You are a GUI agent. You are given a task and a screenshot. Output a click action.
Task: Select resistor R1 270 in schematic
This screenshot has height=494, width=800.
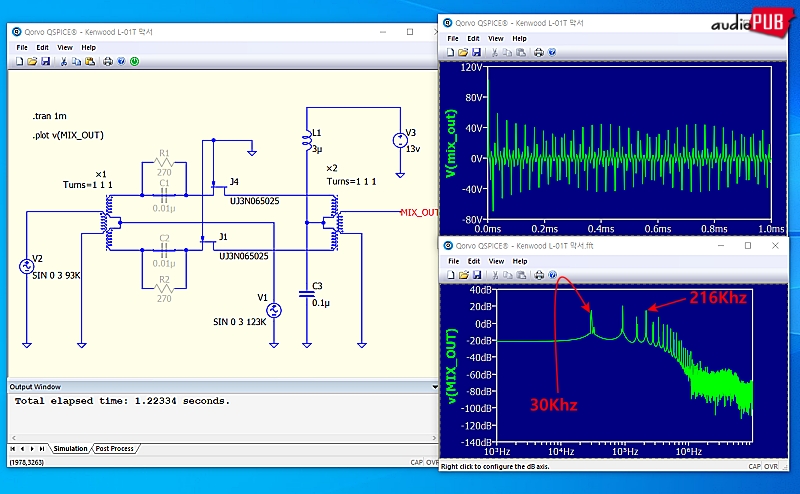coord(164,163)
